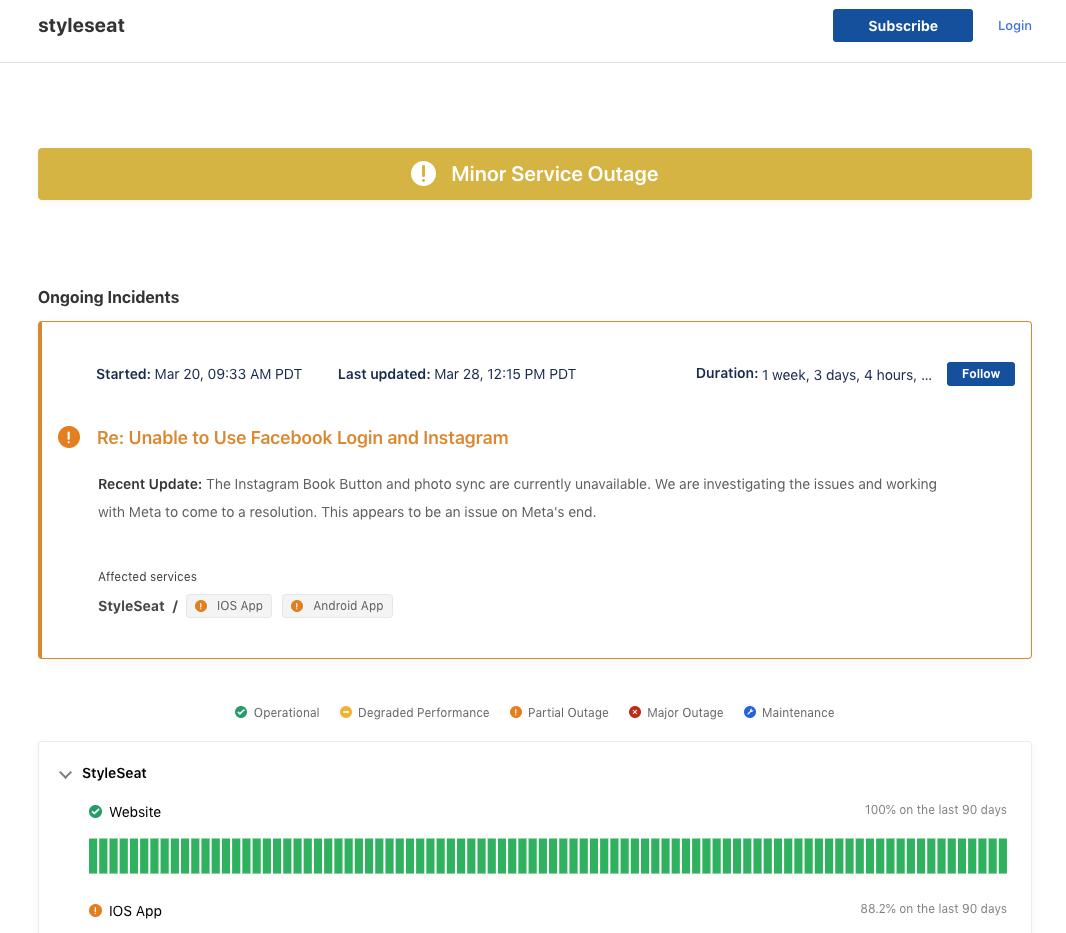This screenshot has height=933, width=1066.
Task: Click the Maintenance blue wrench legend icon
Action: click(x=749, y=712)
